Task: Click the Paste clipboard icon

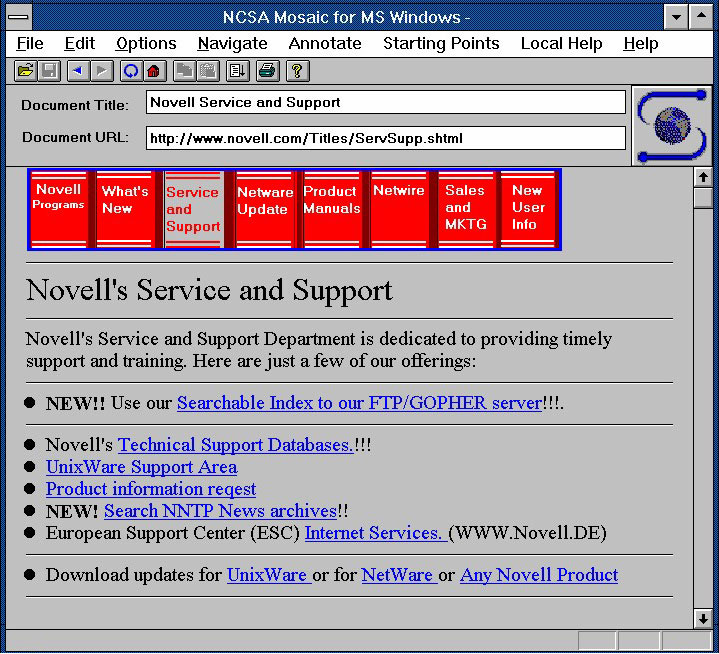Action: point(208,71)
